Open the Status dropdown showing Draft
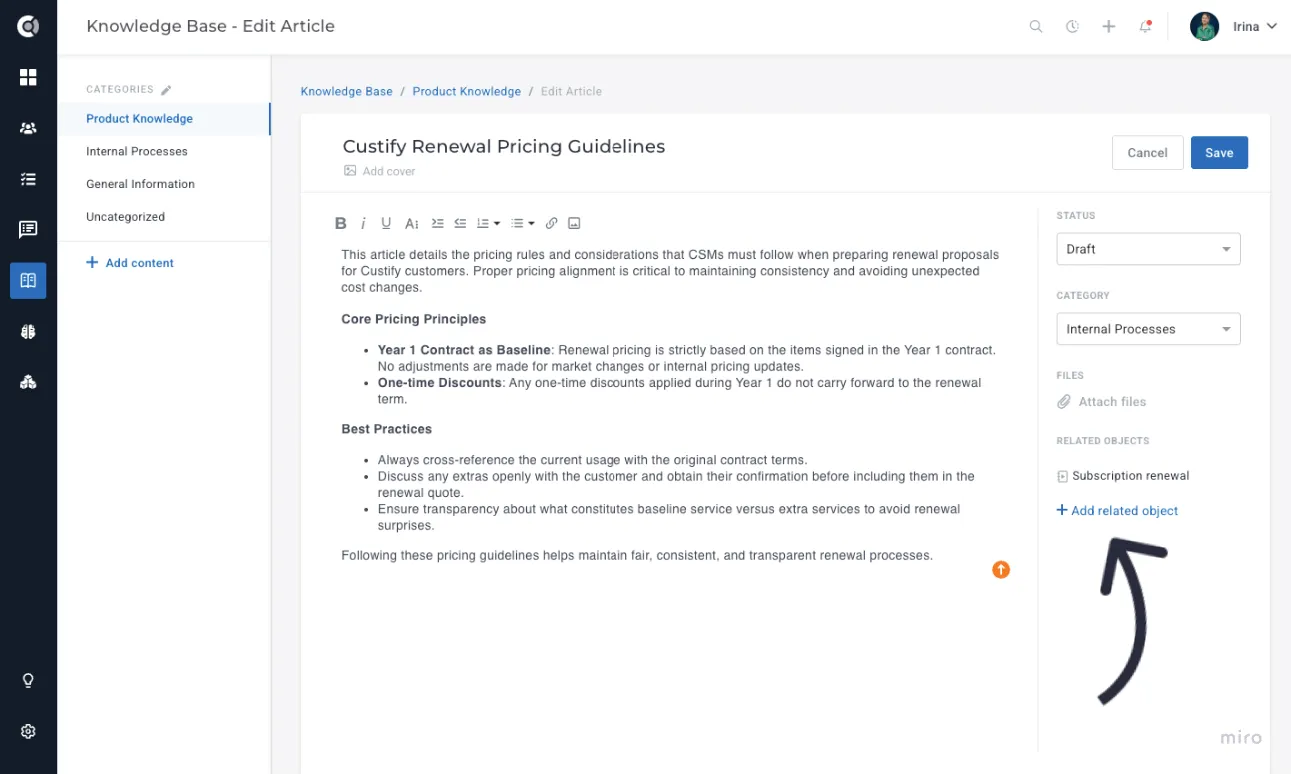 tap(1148, 249)
